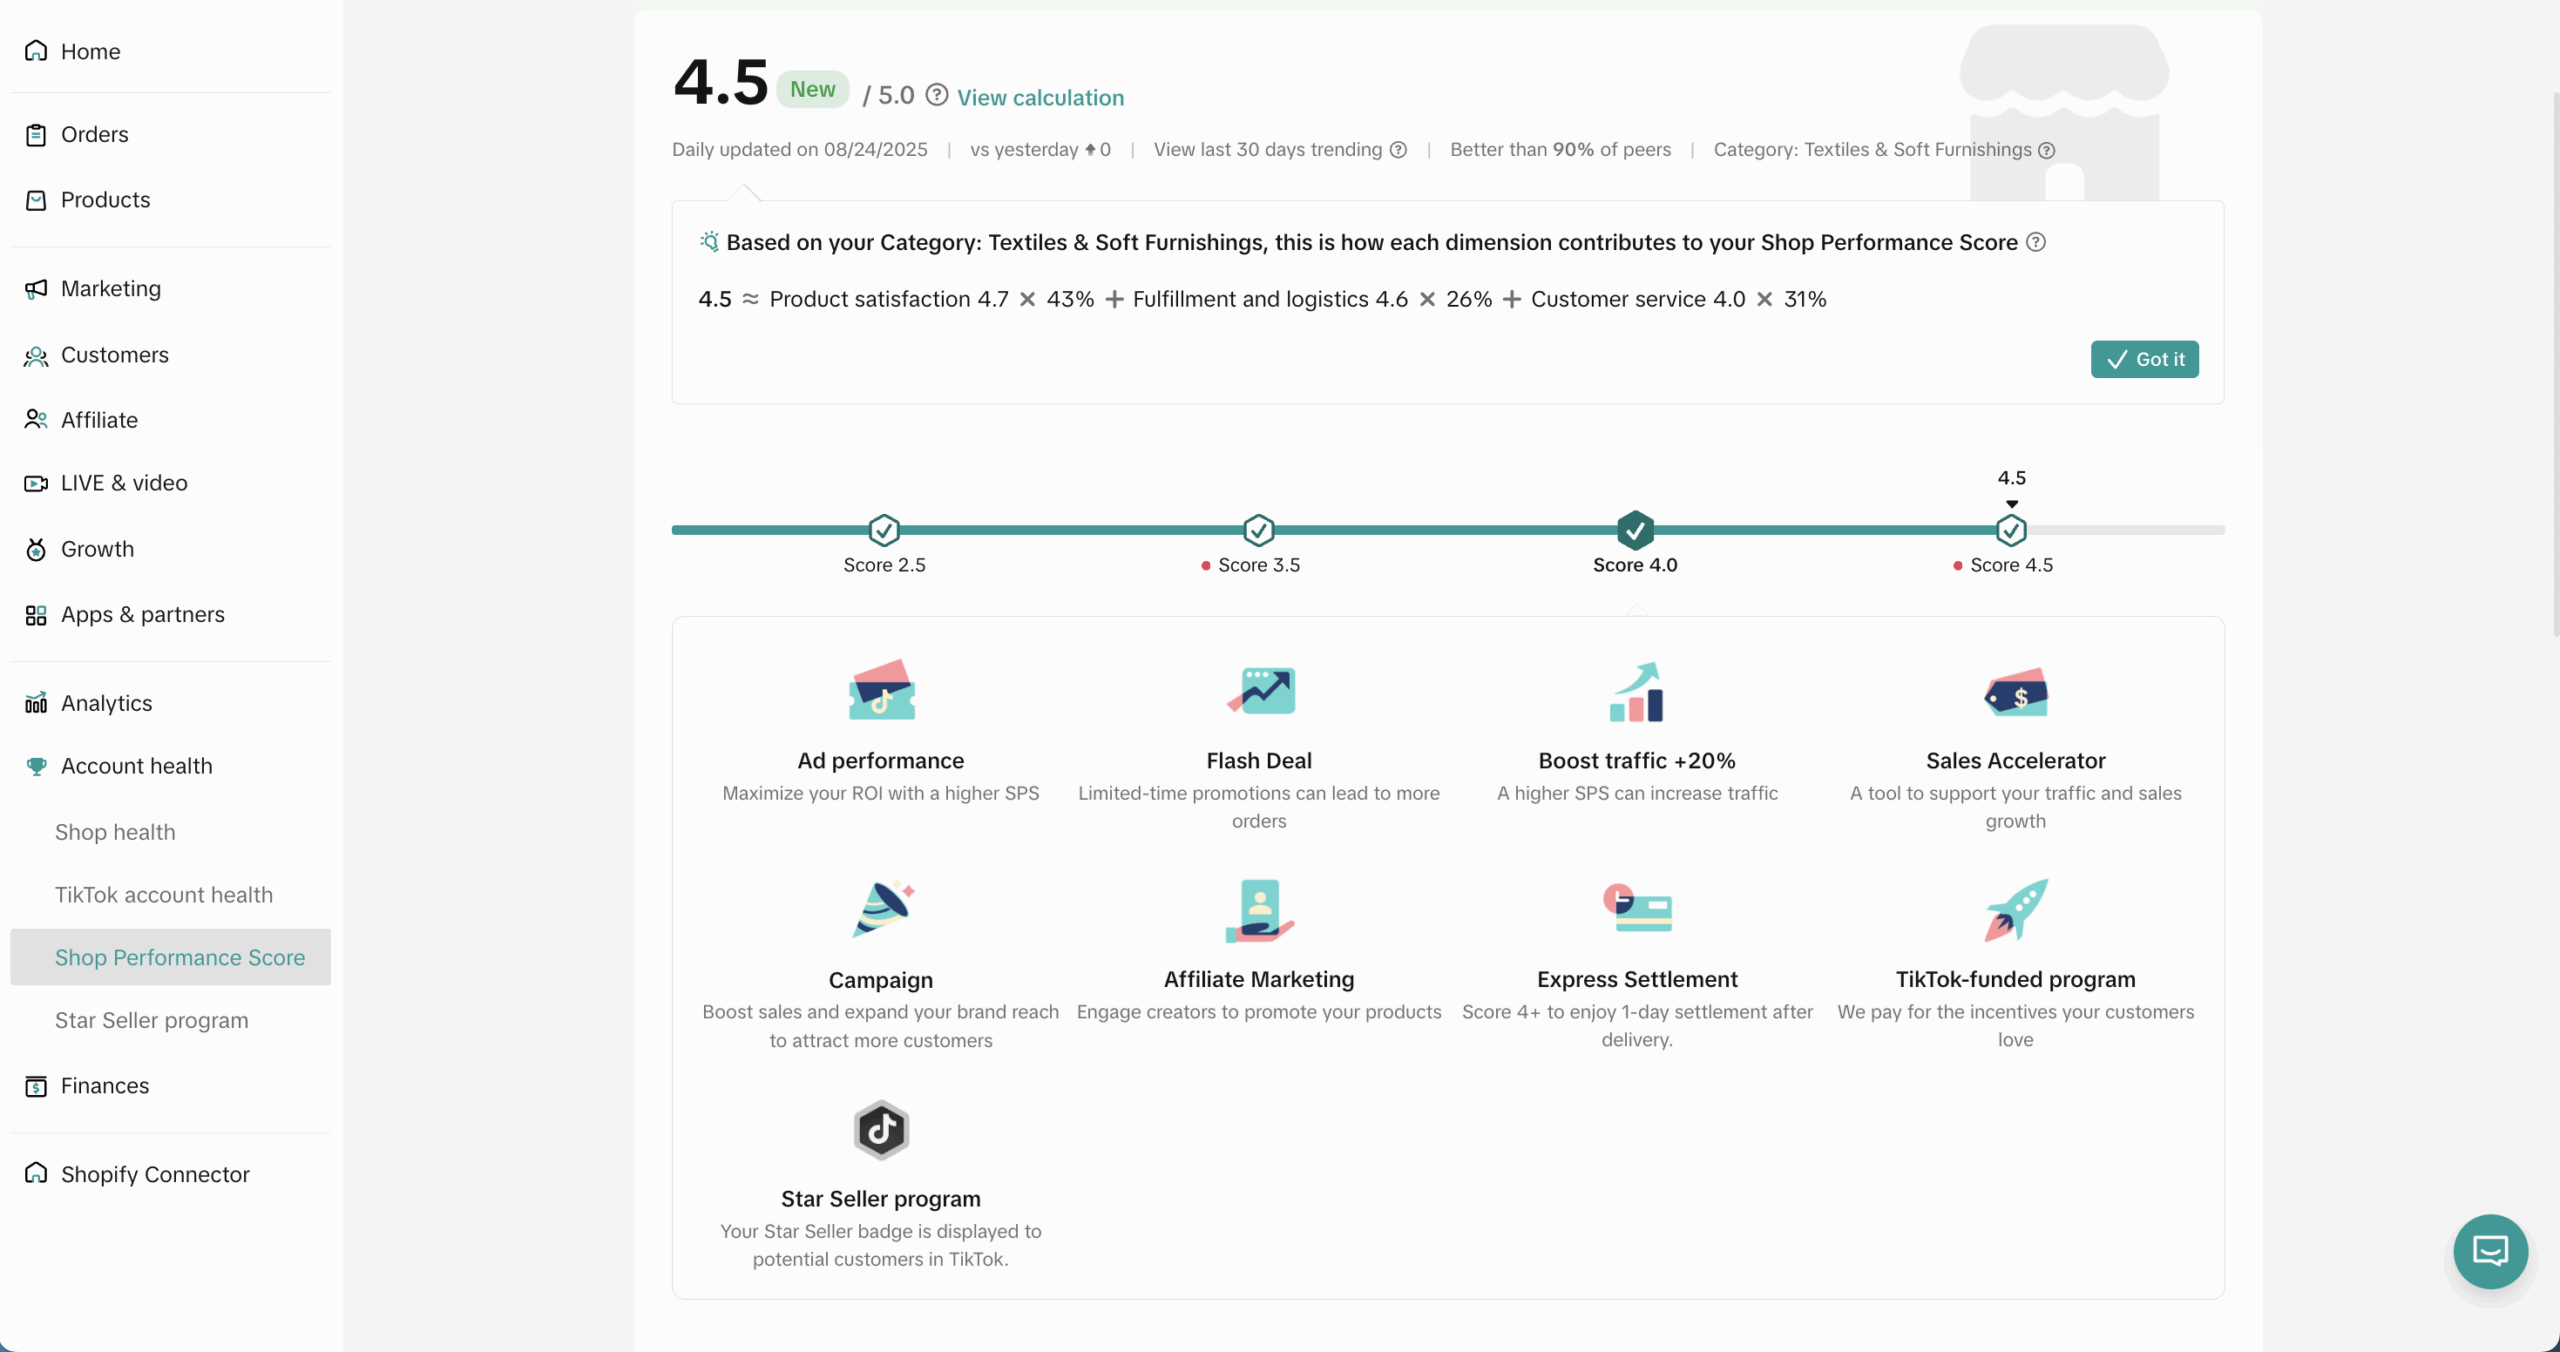Image resolution: width=2560 pixels, height=1352 pixels.
Task: Click the Shopify Connector icon
Action: point(36,1174)
